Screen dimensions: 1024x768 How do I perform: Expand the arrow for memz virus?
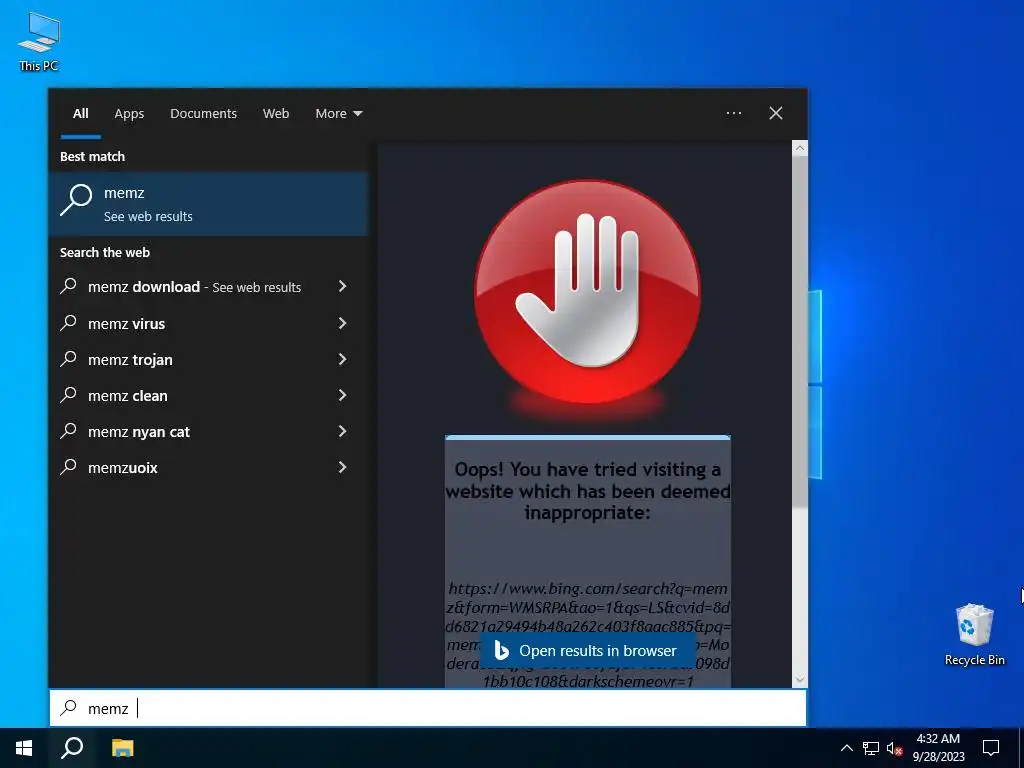click(x=342, y=323)
